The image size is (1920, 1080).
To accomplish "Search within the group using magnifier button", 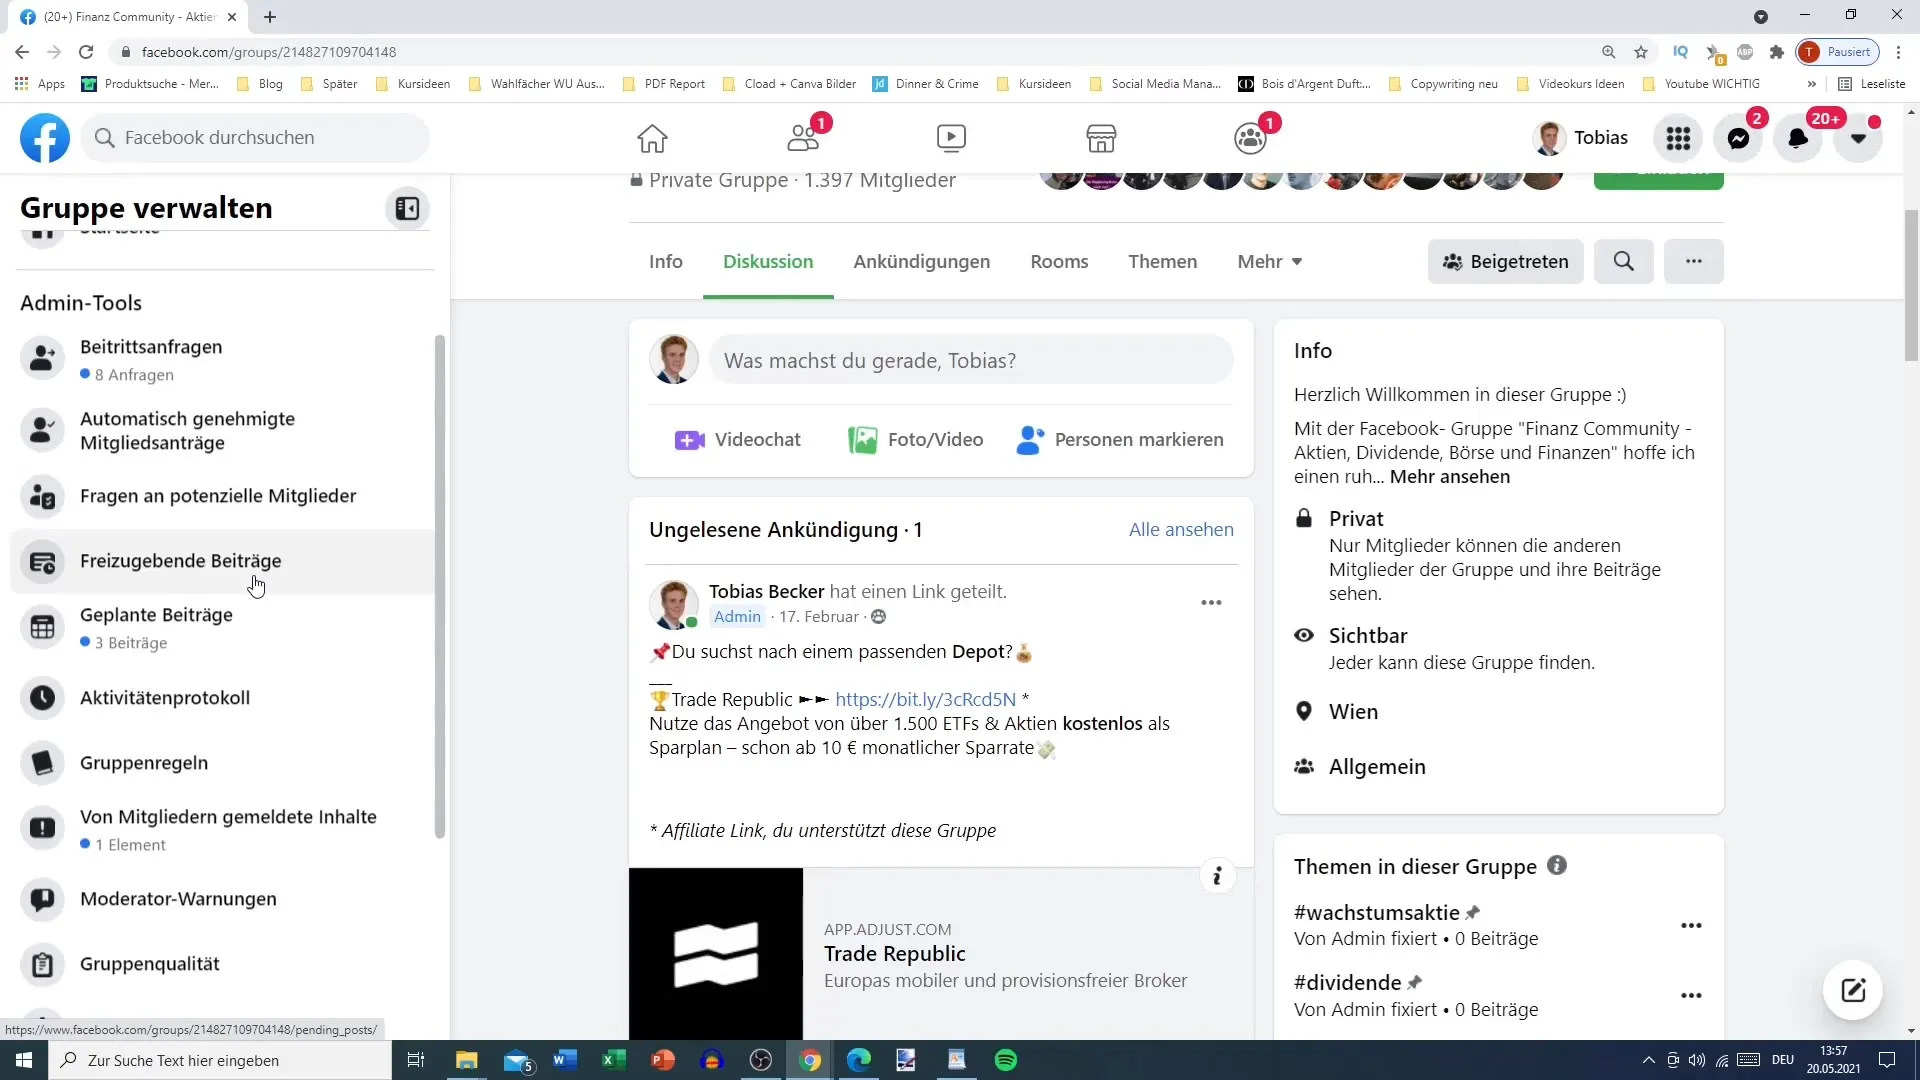I will [x=1623, y=261].
